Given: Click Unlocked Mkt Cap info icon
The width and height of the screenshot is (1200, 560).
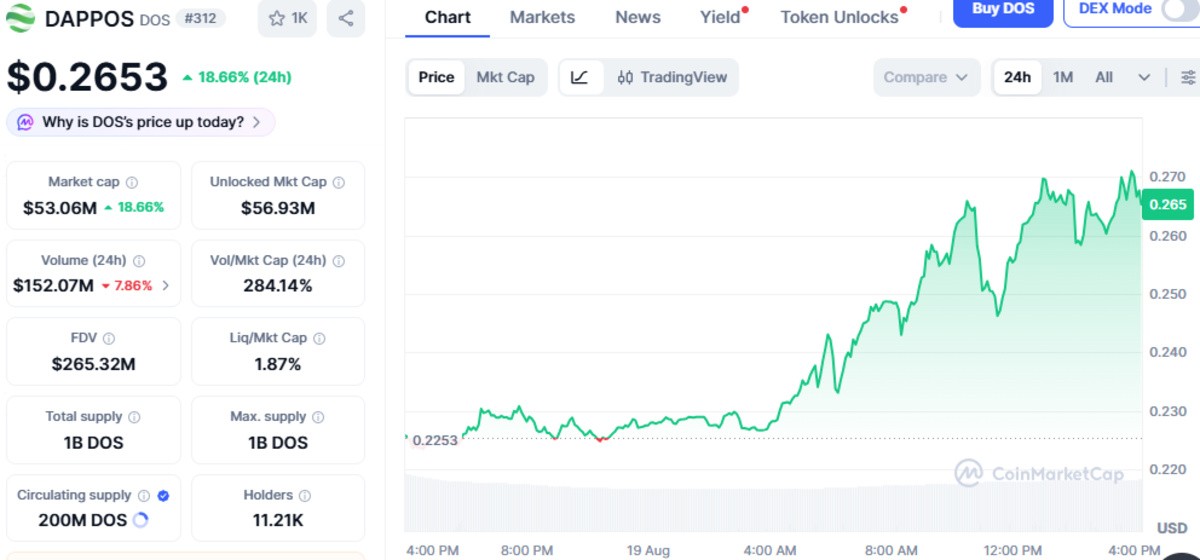Looking at the screenshot, I should point(339,183).
